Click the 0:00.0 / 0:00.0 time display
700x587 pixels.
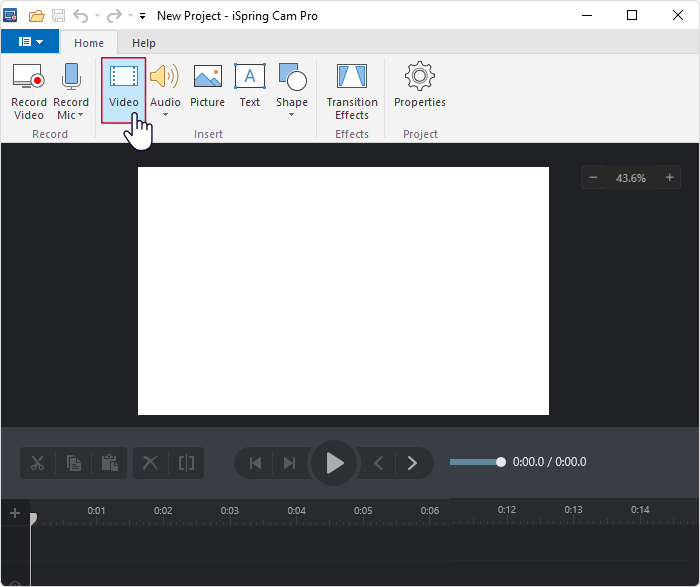pos(550,462)
